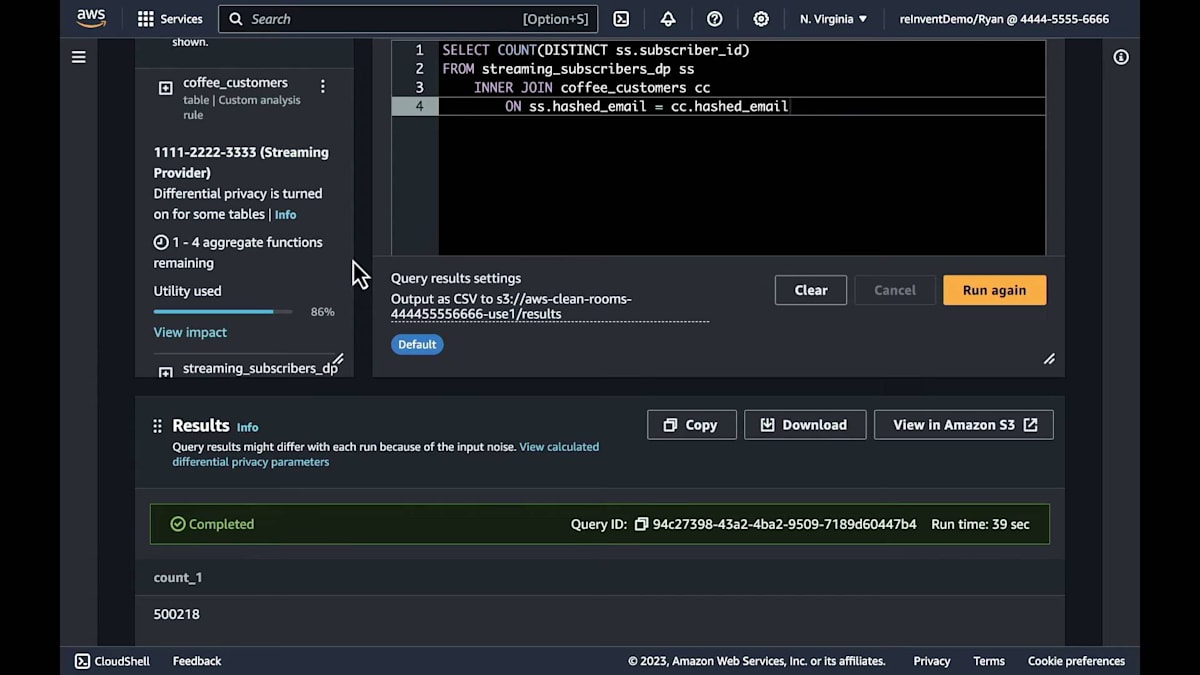Open View calculated differential privacy parameters
The width and height of the screenshot is (1200, 675).
[x=386, y=454]
